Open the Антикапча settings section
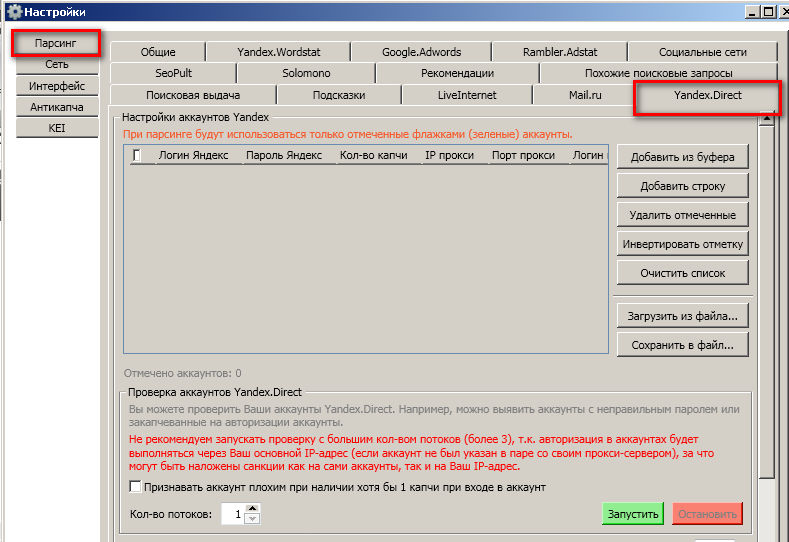 57,107
